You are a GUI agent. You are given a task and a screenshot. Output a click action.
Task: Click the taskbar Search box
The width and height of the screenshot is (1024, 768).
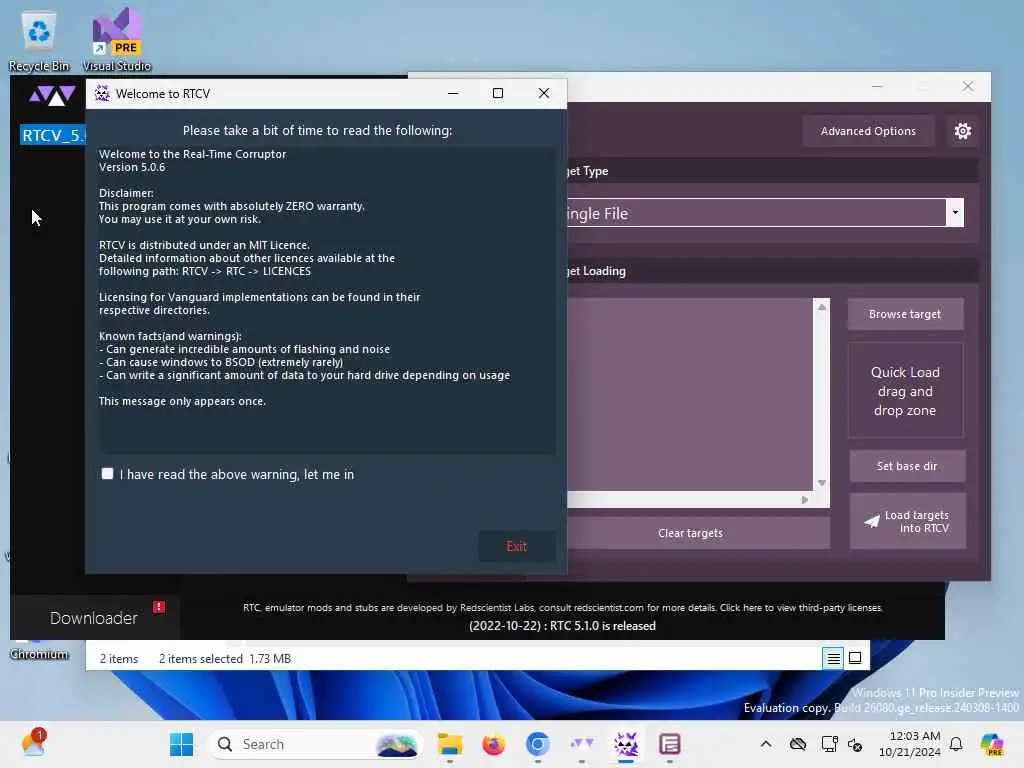click(316, 744)
